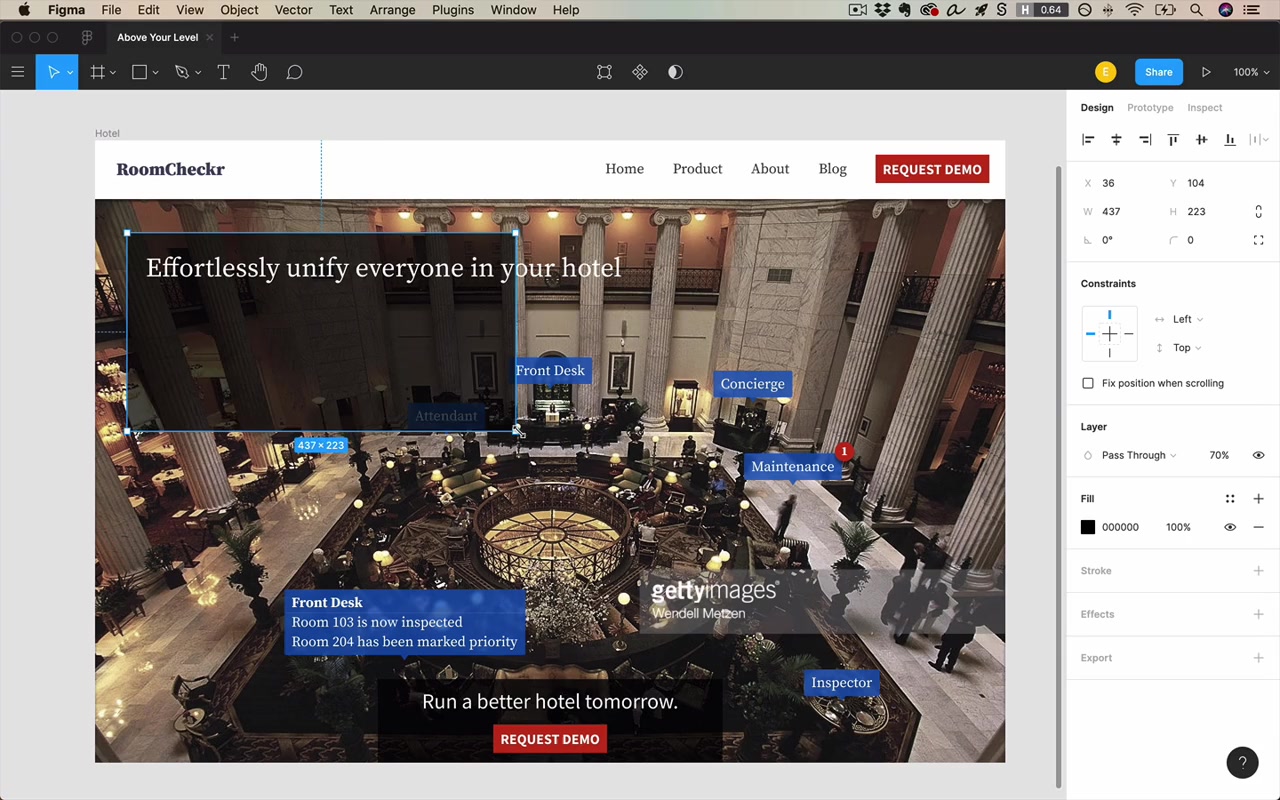This screenshot has width=1280, height=800.
Task: Click the Mask half-circle icon
Action: point(675,72)
